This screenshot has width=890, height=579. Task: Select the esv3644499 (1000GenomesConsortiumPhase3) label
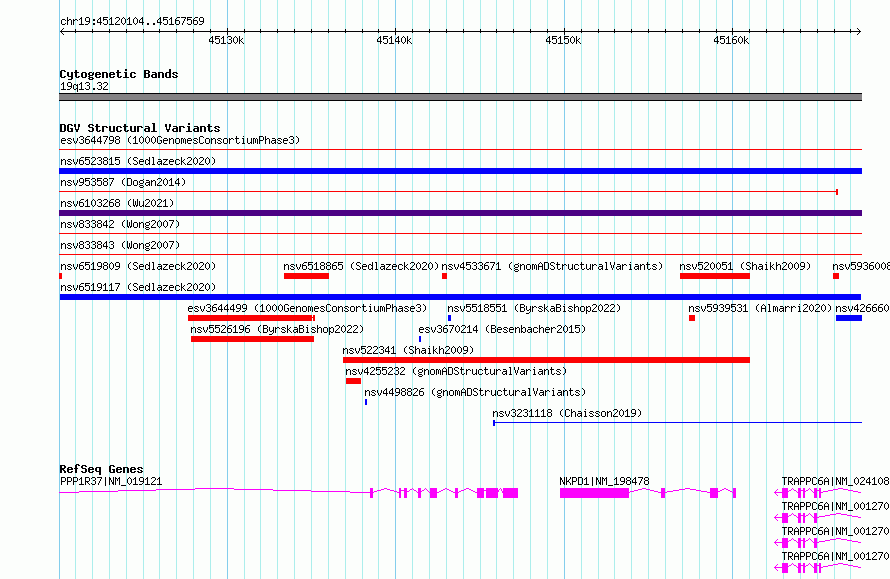click(307, 308)
